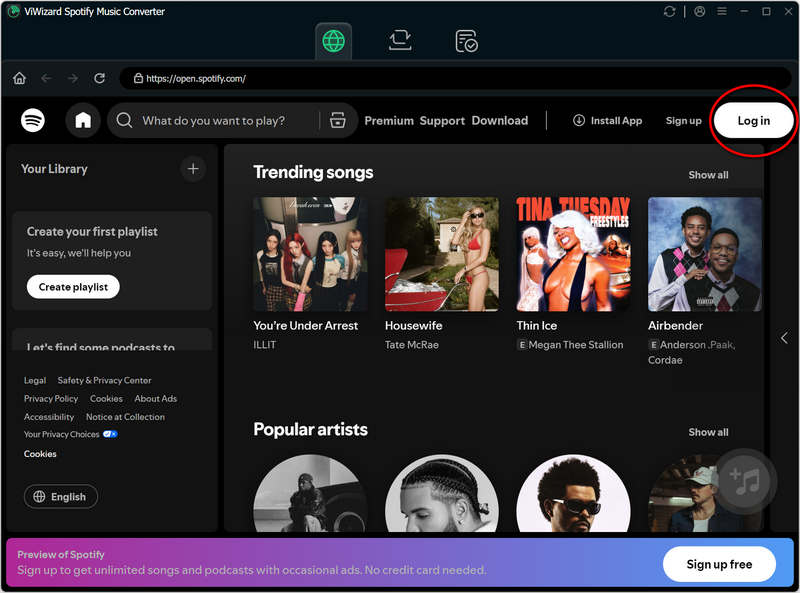The height and width of the screenshot is (593, 800).
Task: Open the sunglasses artist photo
Action: 573,493
